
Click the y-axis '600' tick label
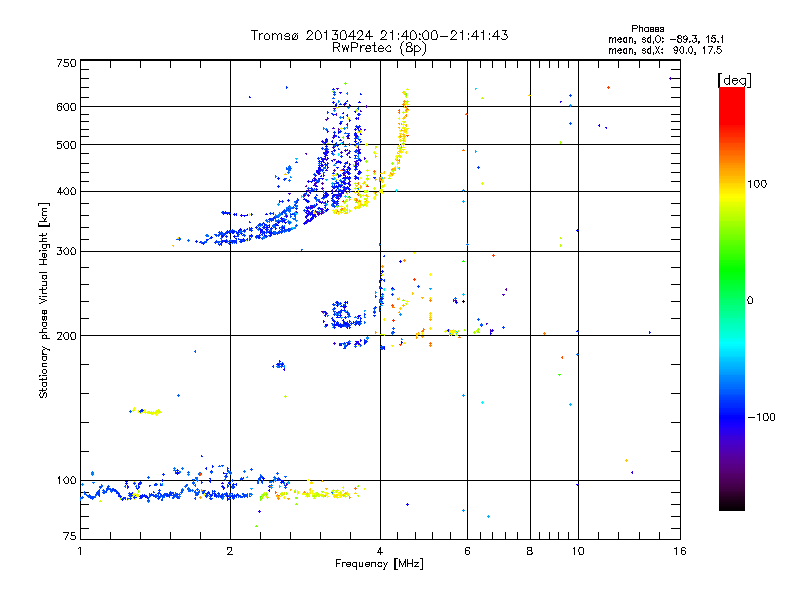click(x=67, y=107)
